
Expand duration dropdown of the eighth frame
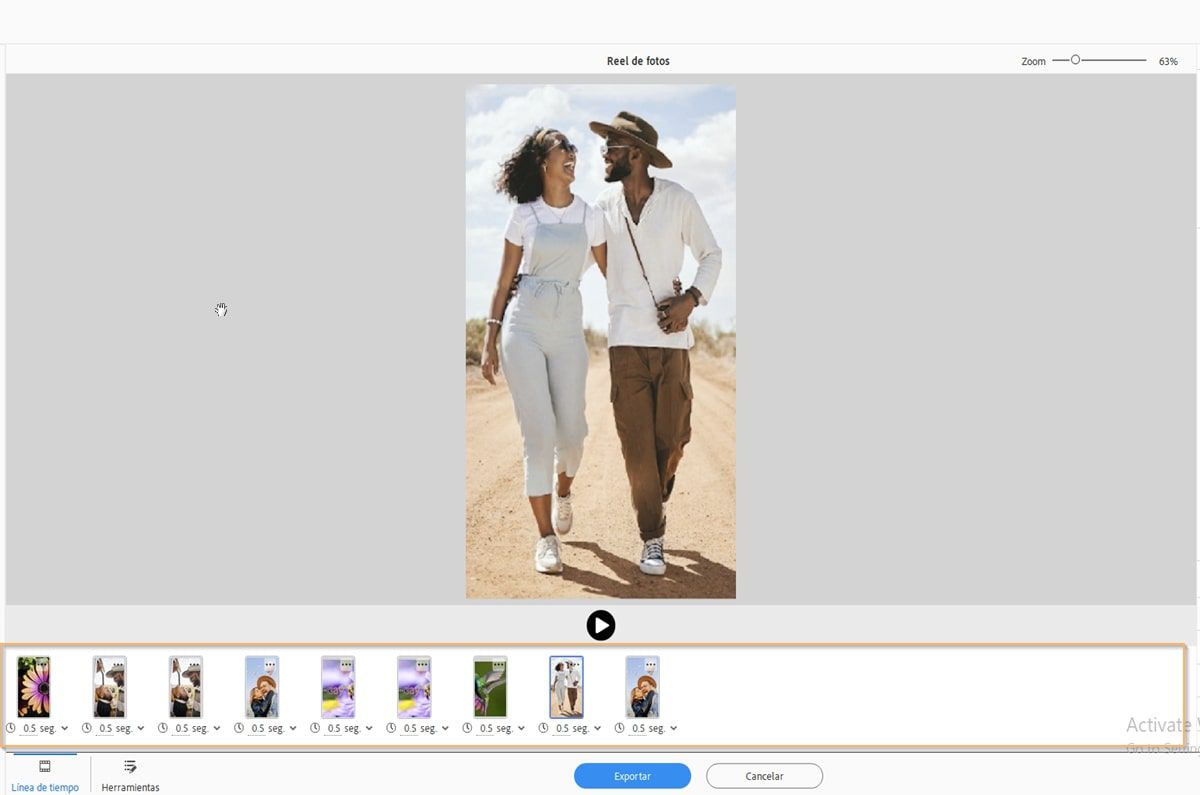click(597, 729)
